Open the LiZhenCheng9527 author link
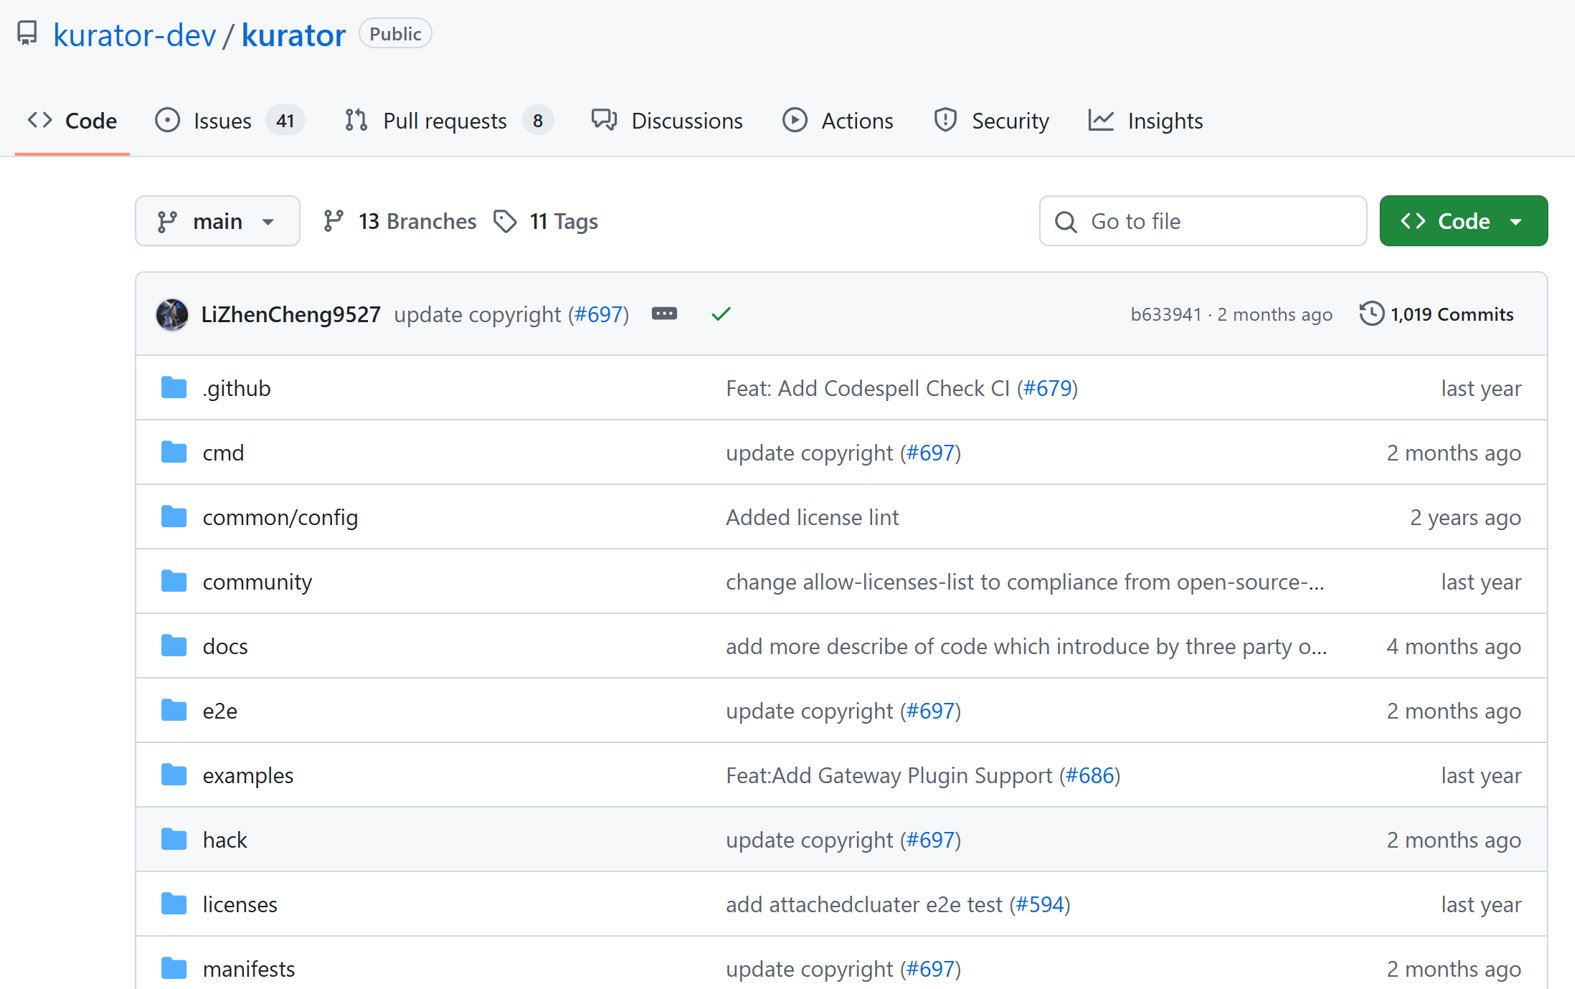 click(291, 314)
